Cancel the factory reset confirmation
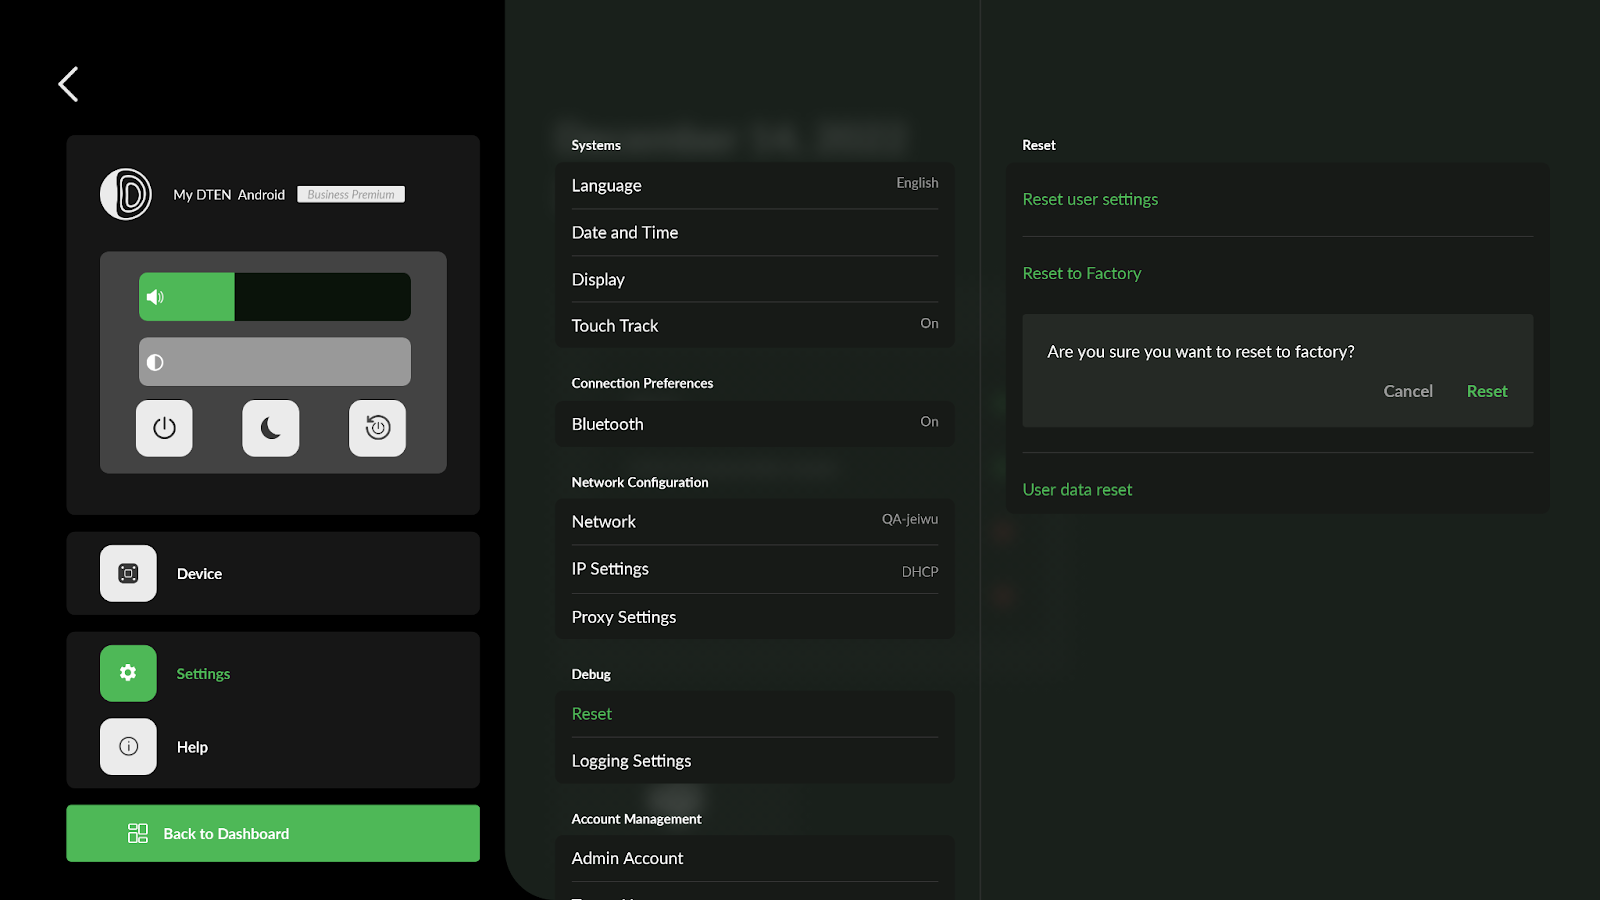 (x=1408, y=391)
